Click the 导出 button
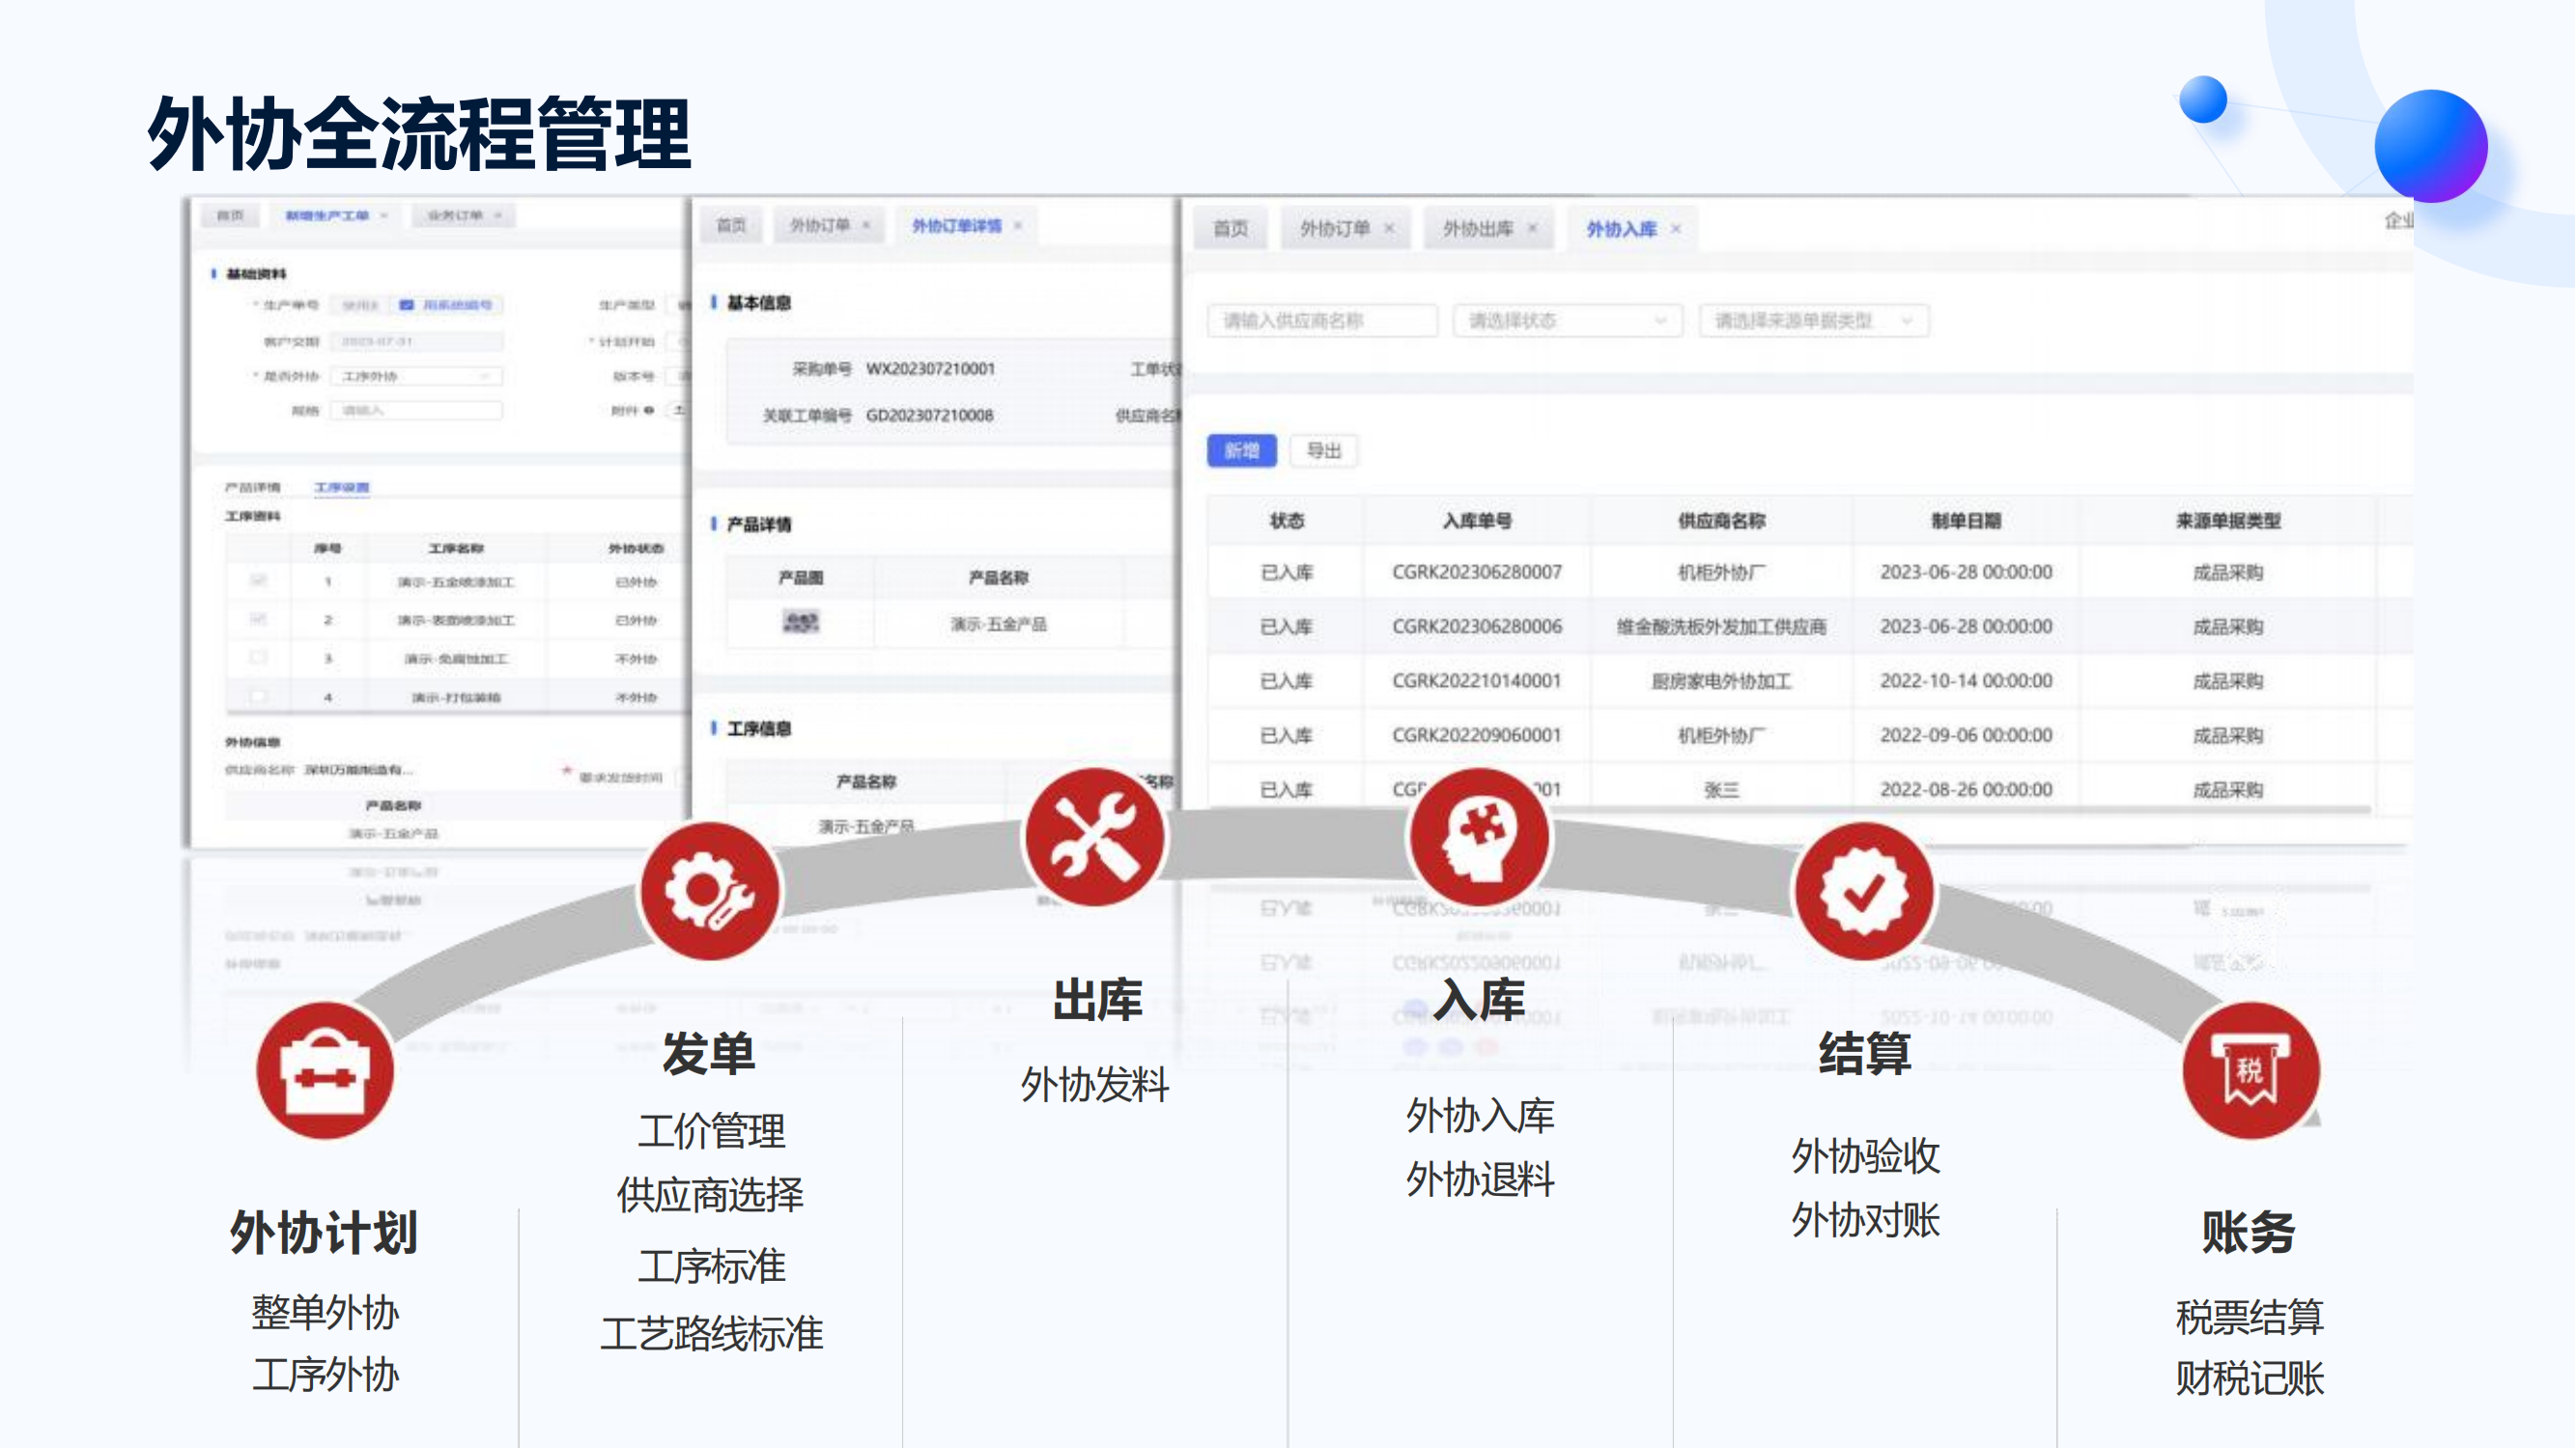The height and width of the screenshot is (1449, 2576). point(1324,451)
